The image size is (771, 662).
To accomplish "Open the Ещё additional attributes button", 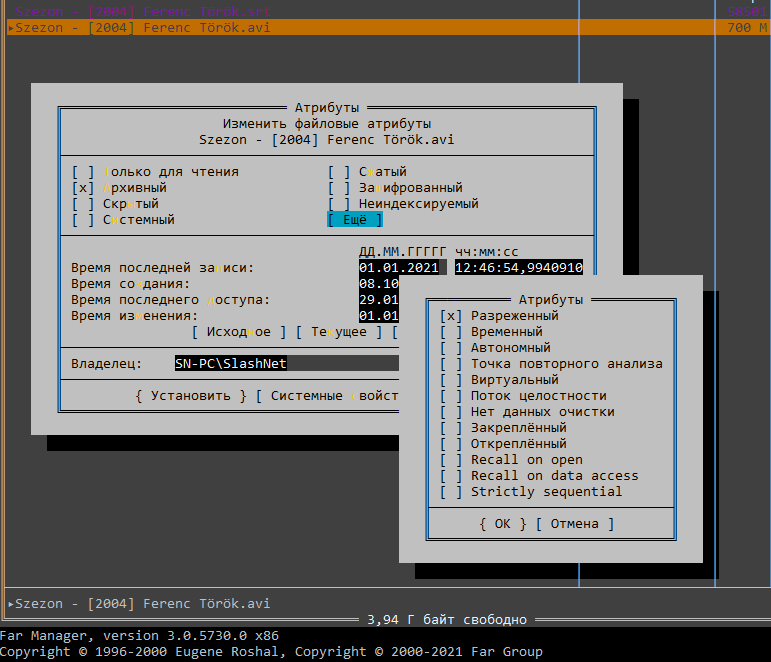I will coord(355,220).
